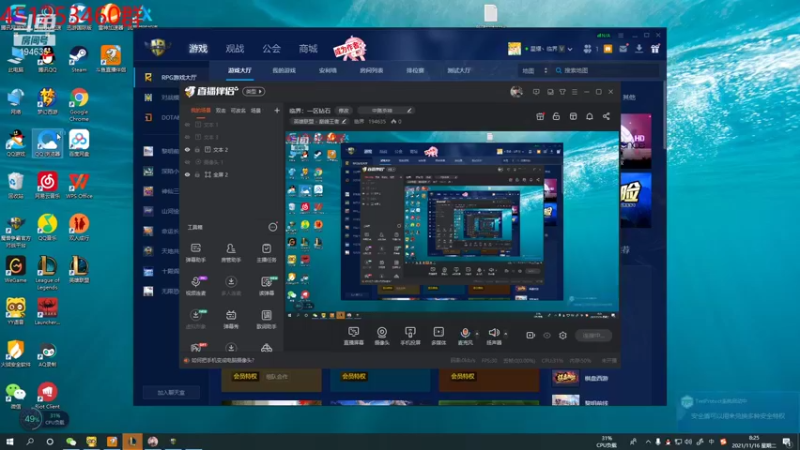Screen dimensions: 800x450
Task: Click the gift icon in game platform header
Action: (x=655, y=48)
